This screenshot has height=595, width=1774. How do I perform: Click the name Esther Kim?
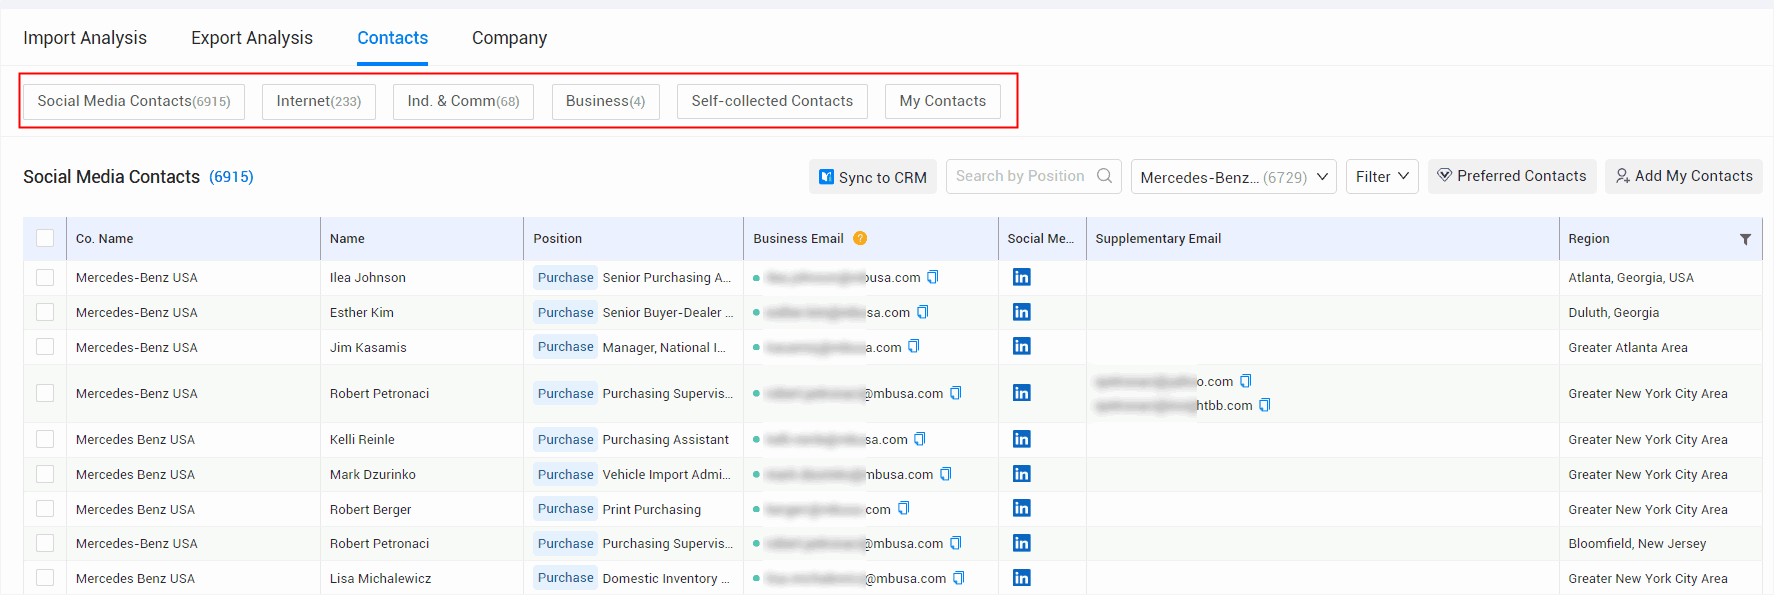[362, 313]
